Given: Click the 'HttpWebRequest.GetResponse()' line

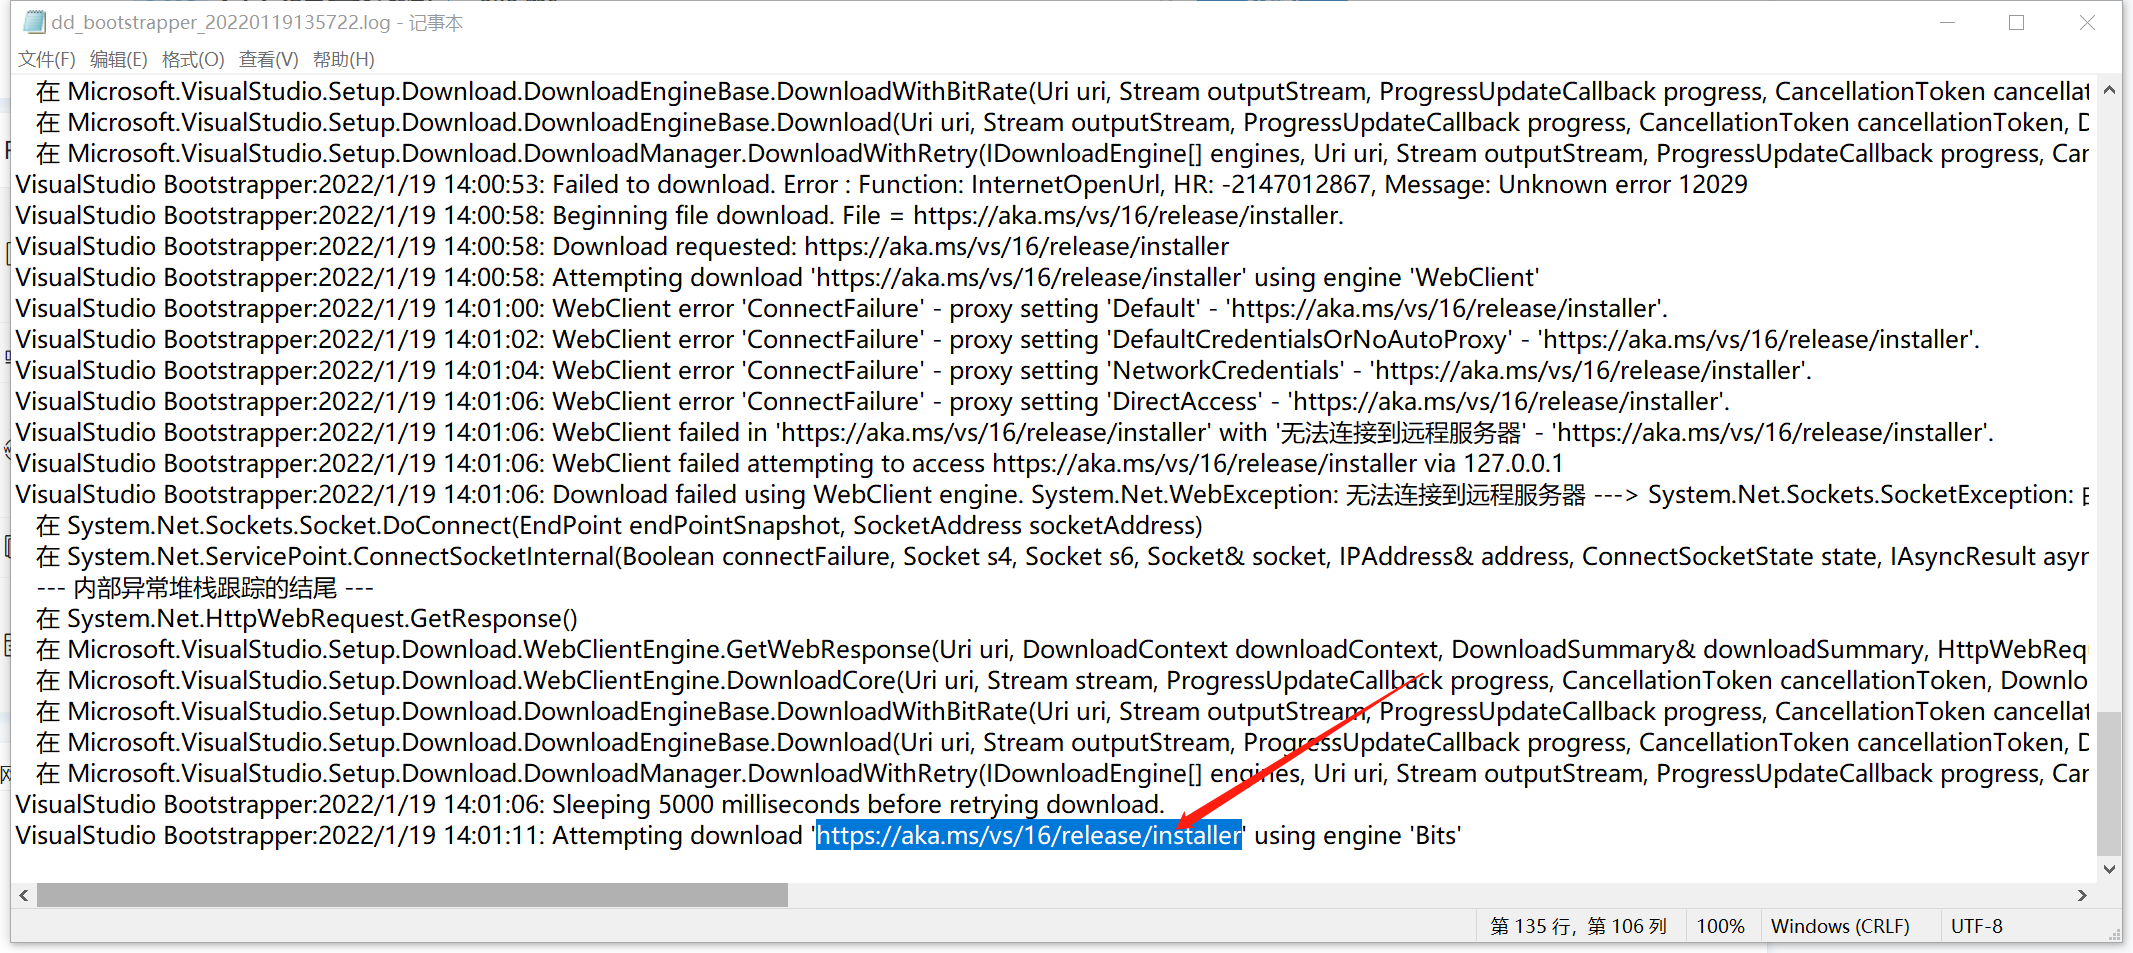Looking at the screenshot, I should (307, 618).
